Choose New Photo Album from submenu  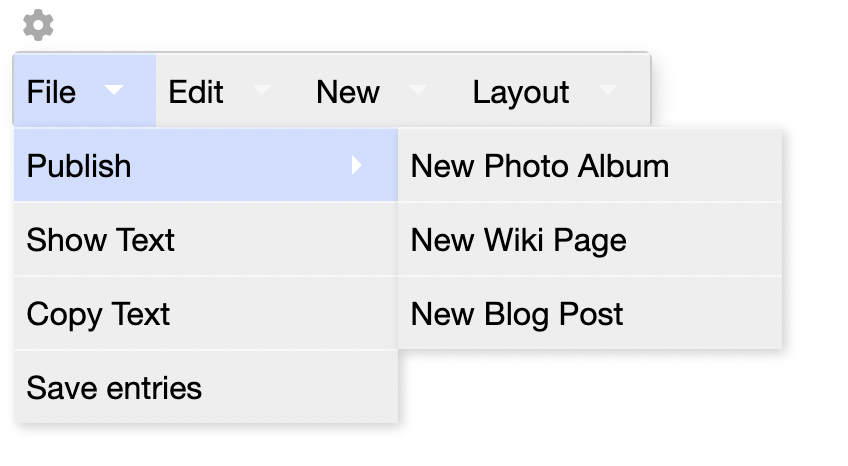pos(540,166)
